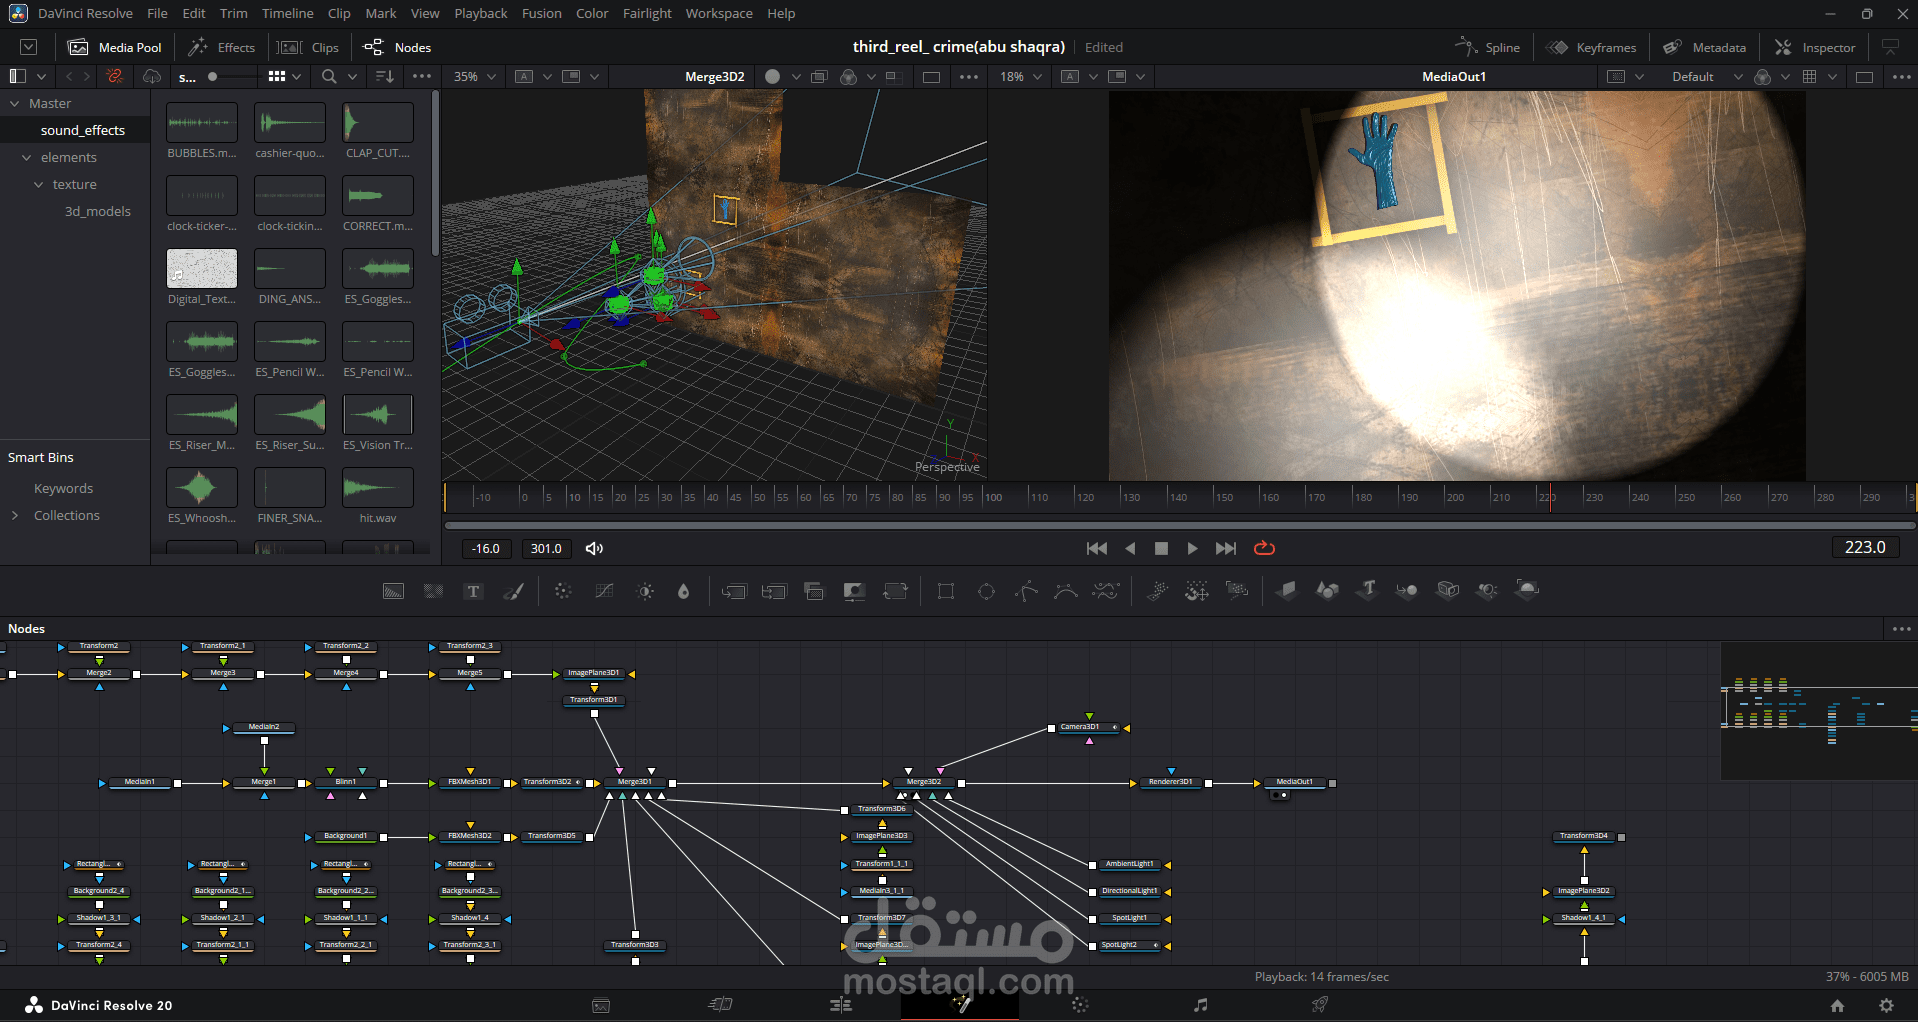Screen dimensions: 1918x1022
Task: Add a Text+ node from toolbar
Action: point(474,591)
